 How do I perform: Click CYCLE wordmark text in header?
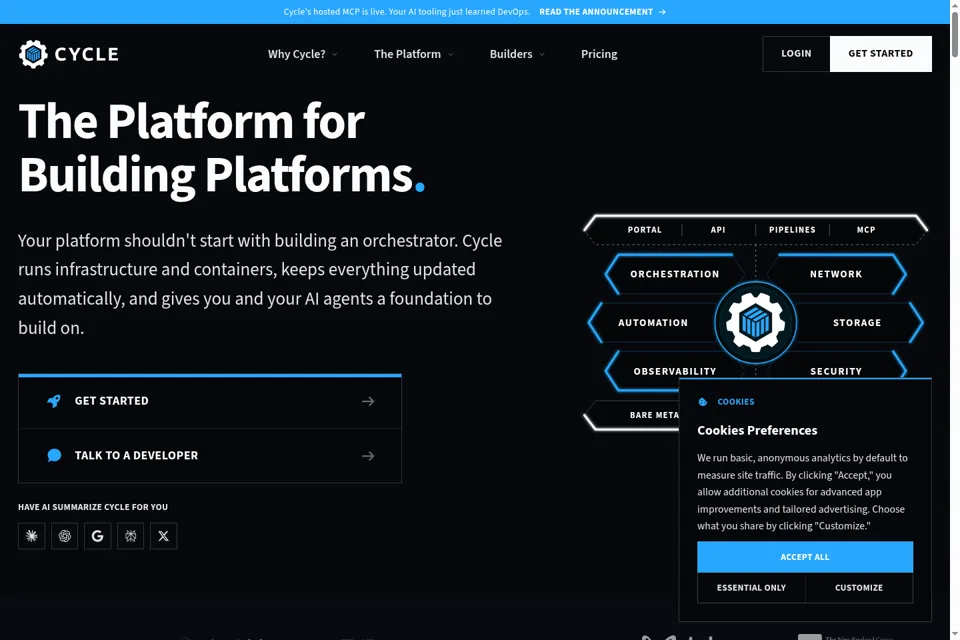(x=86, y=54)
